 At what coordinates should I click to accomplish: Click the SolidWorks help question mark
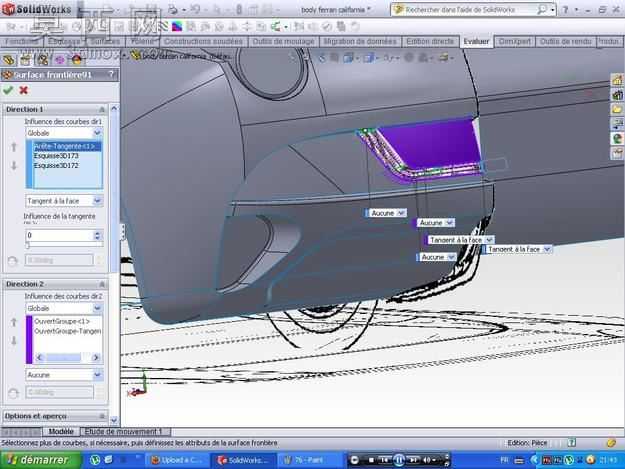565,10
